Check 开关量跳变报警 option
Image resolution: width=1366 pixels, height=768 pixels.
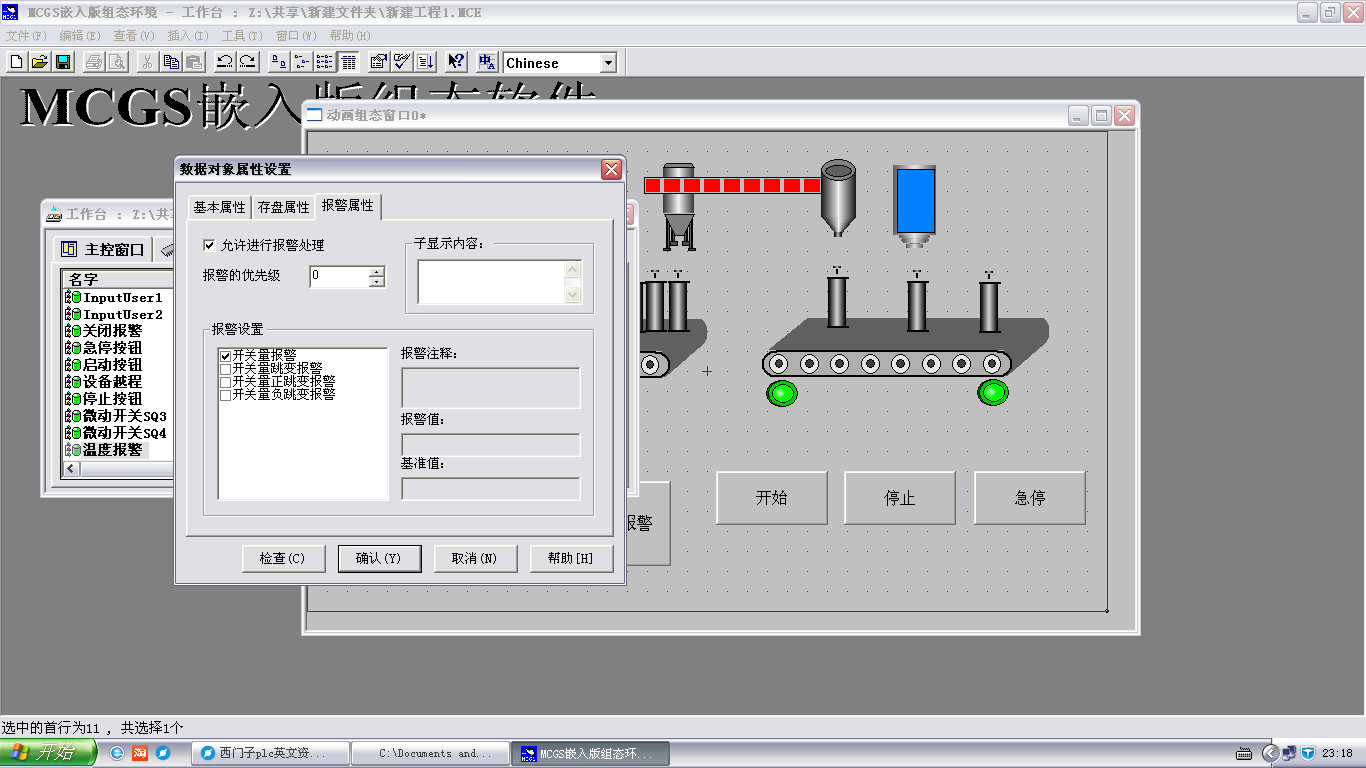tap(225, 368)
